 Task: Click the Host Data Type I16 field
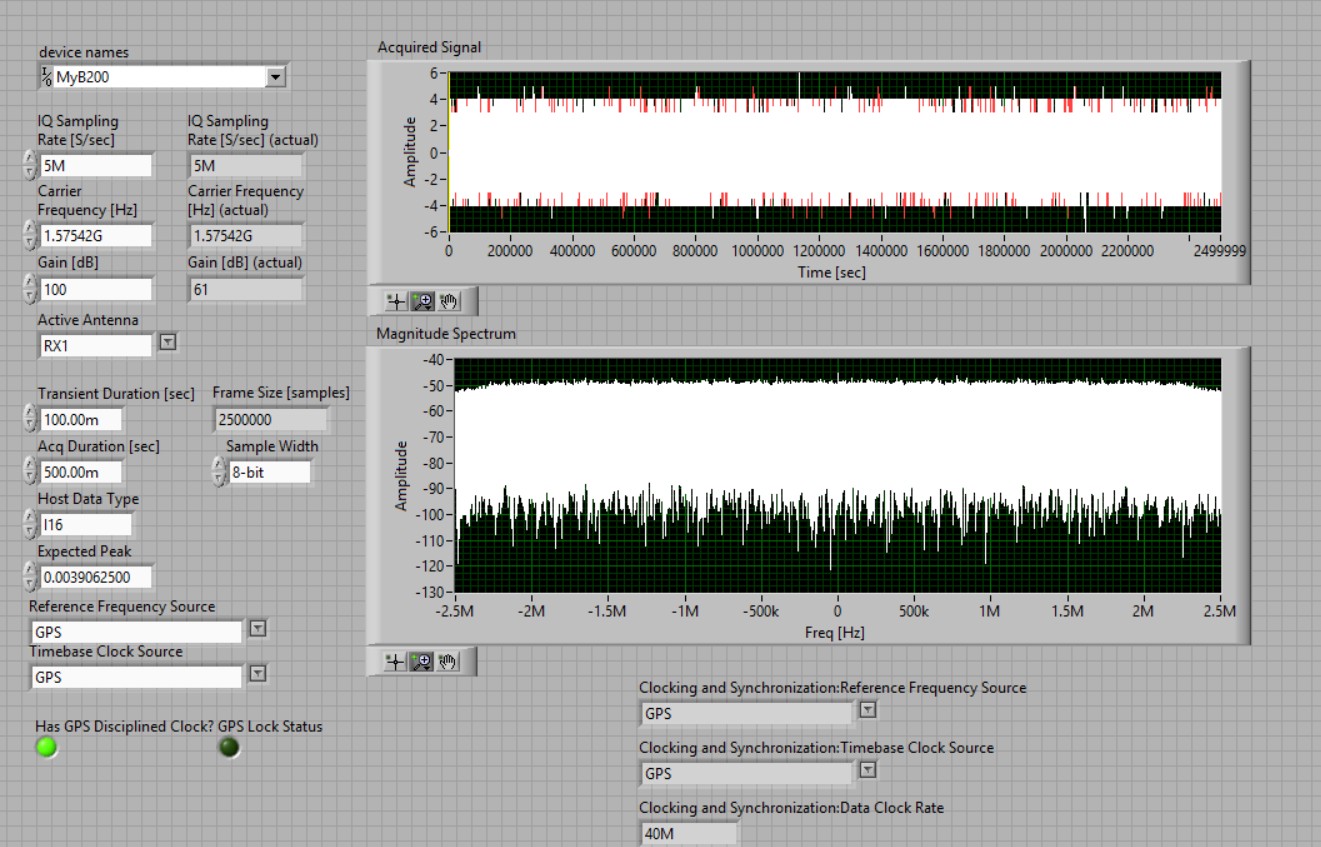(x=85, y=524)
